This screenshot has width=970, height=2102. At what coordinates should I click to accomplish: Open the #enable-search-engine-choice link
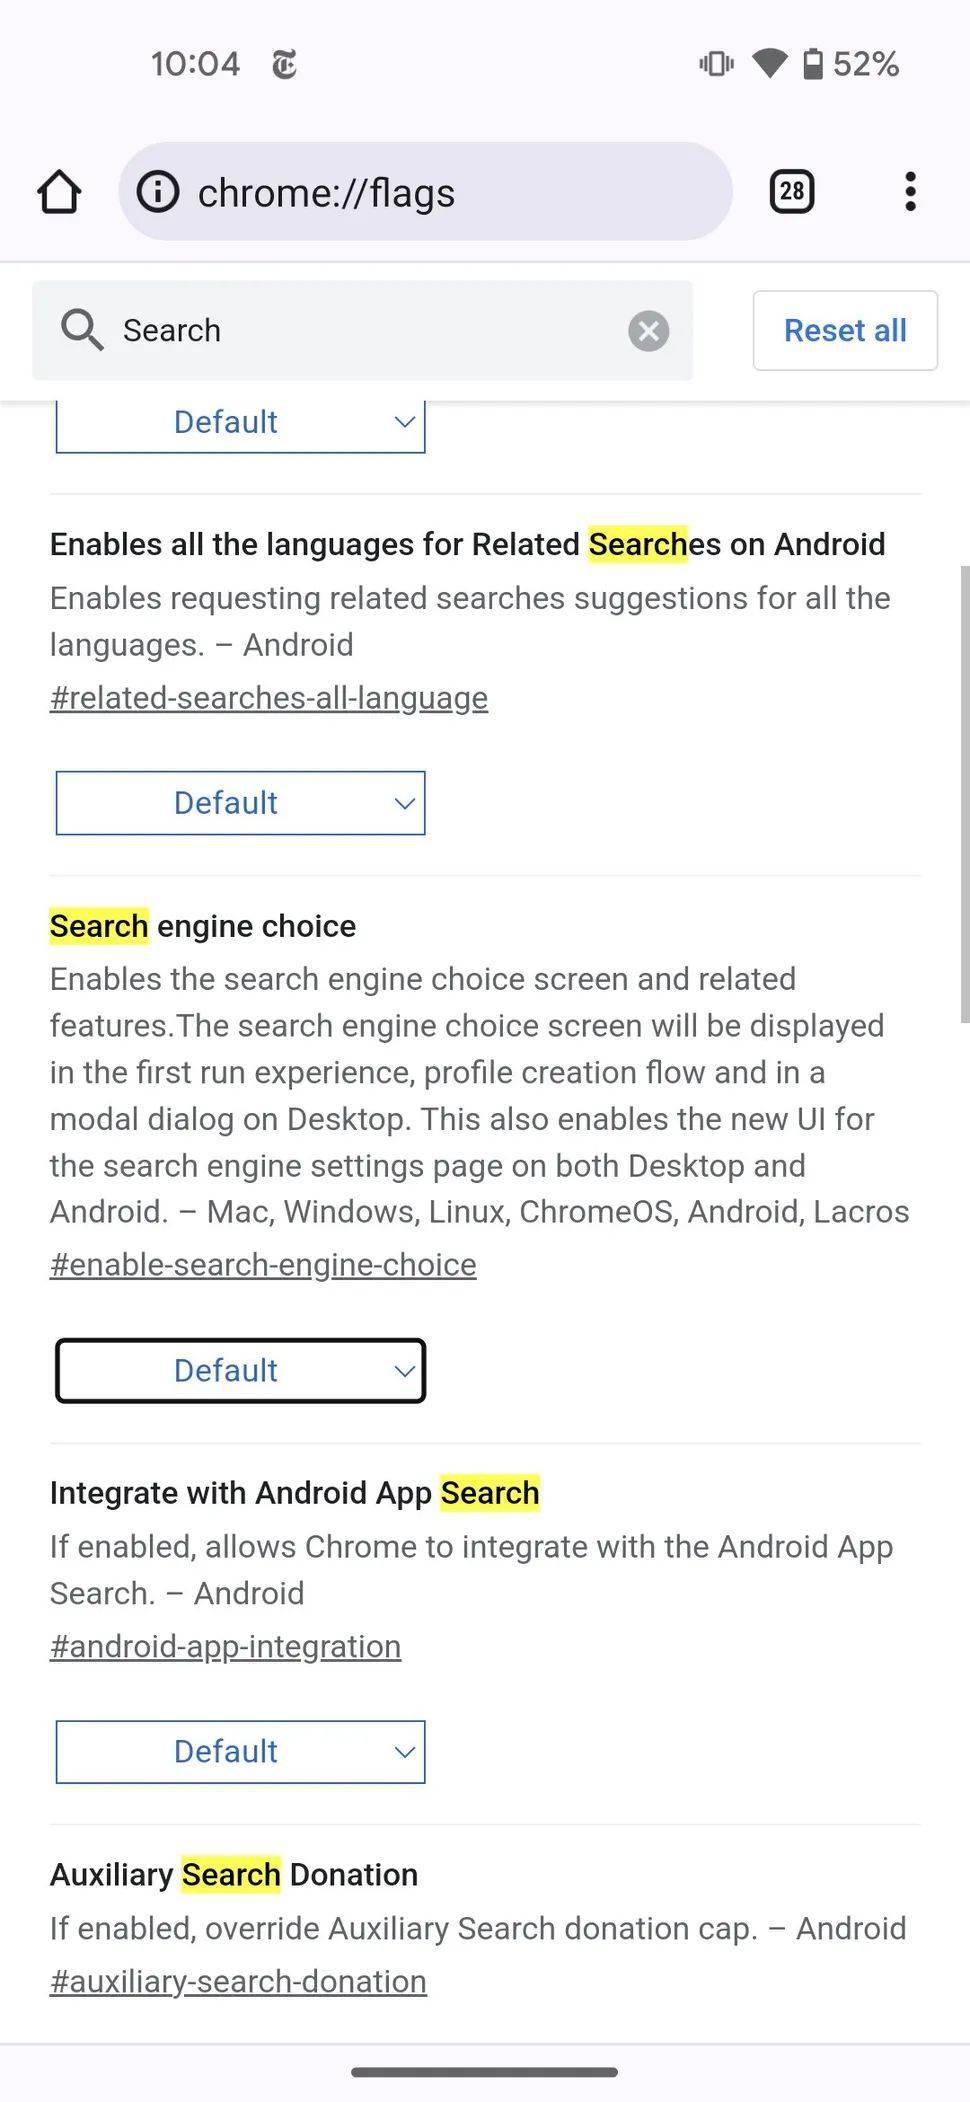click(262, 1263)
